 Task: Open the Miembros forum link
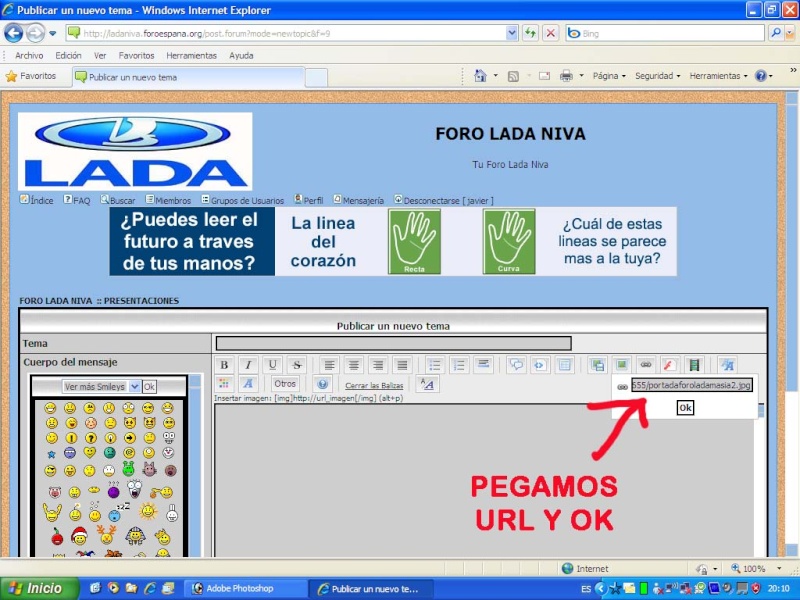(168, 200)
